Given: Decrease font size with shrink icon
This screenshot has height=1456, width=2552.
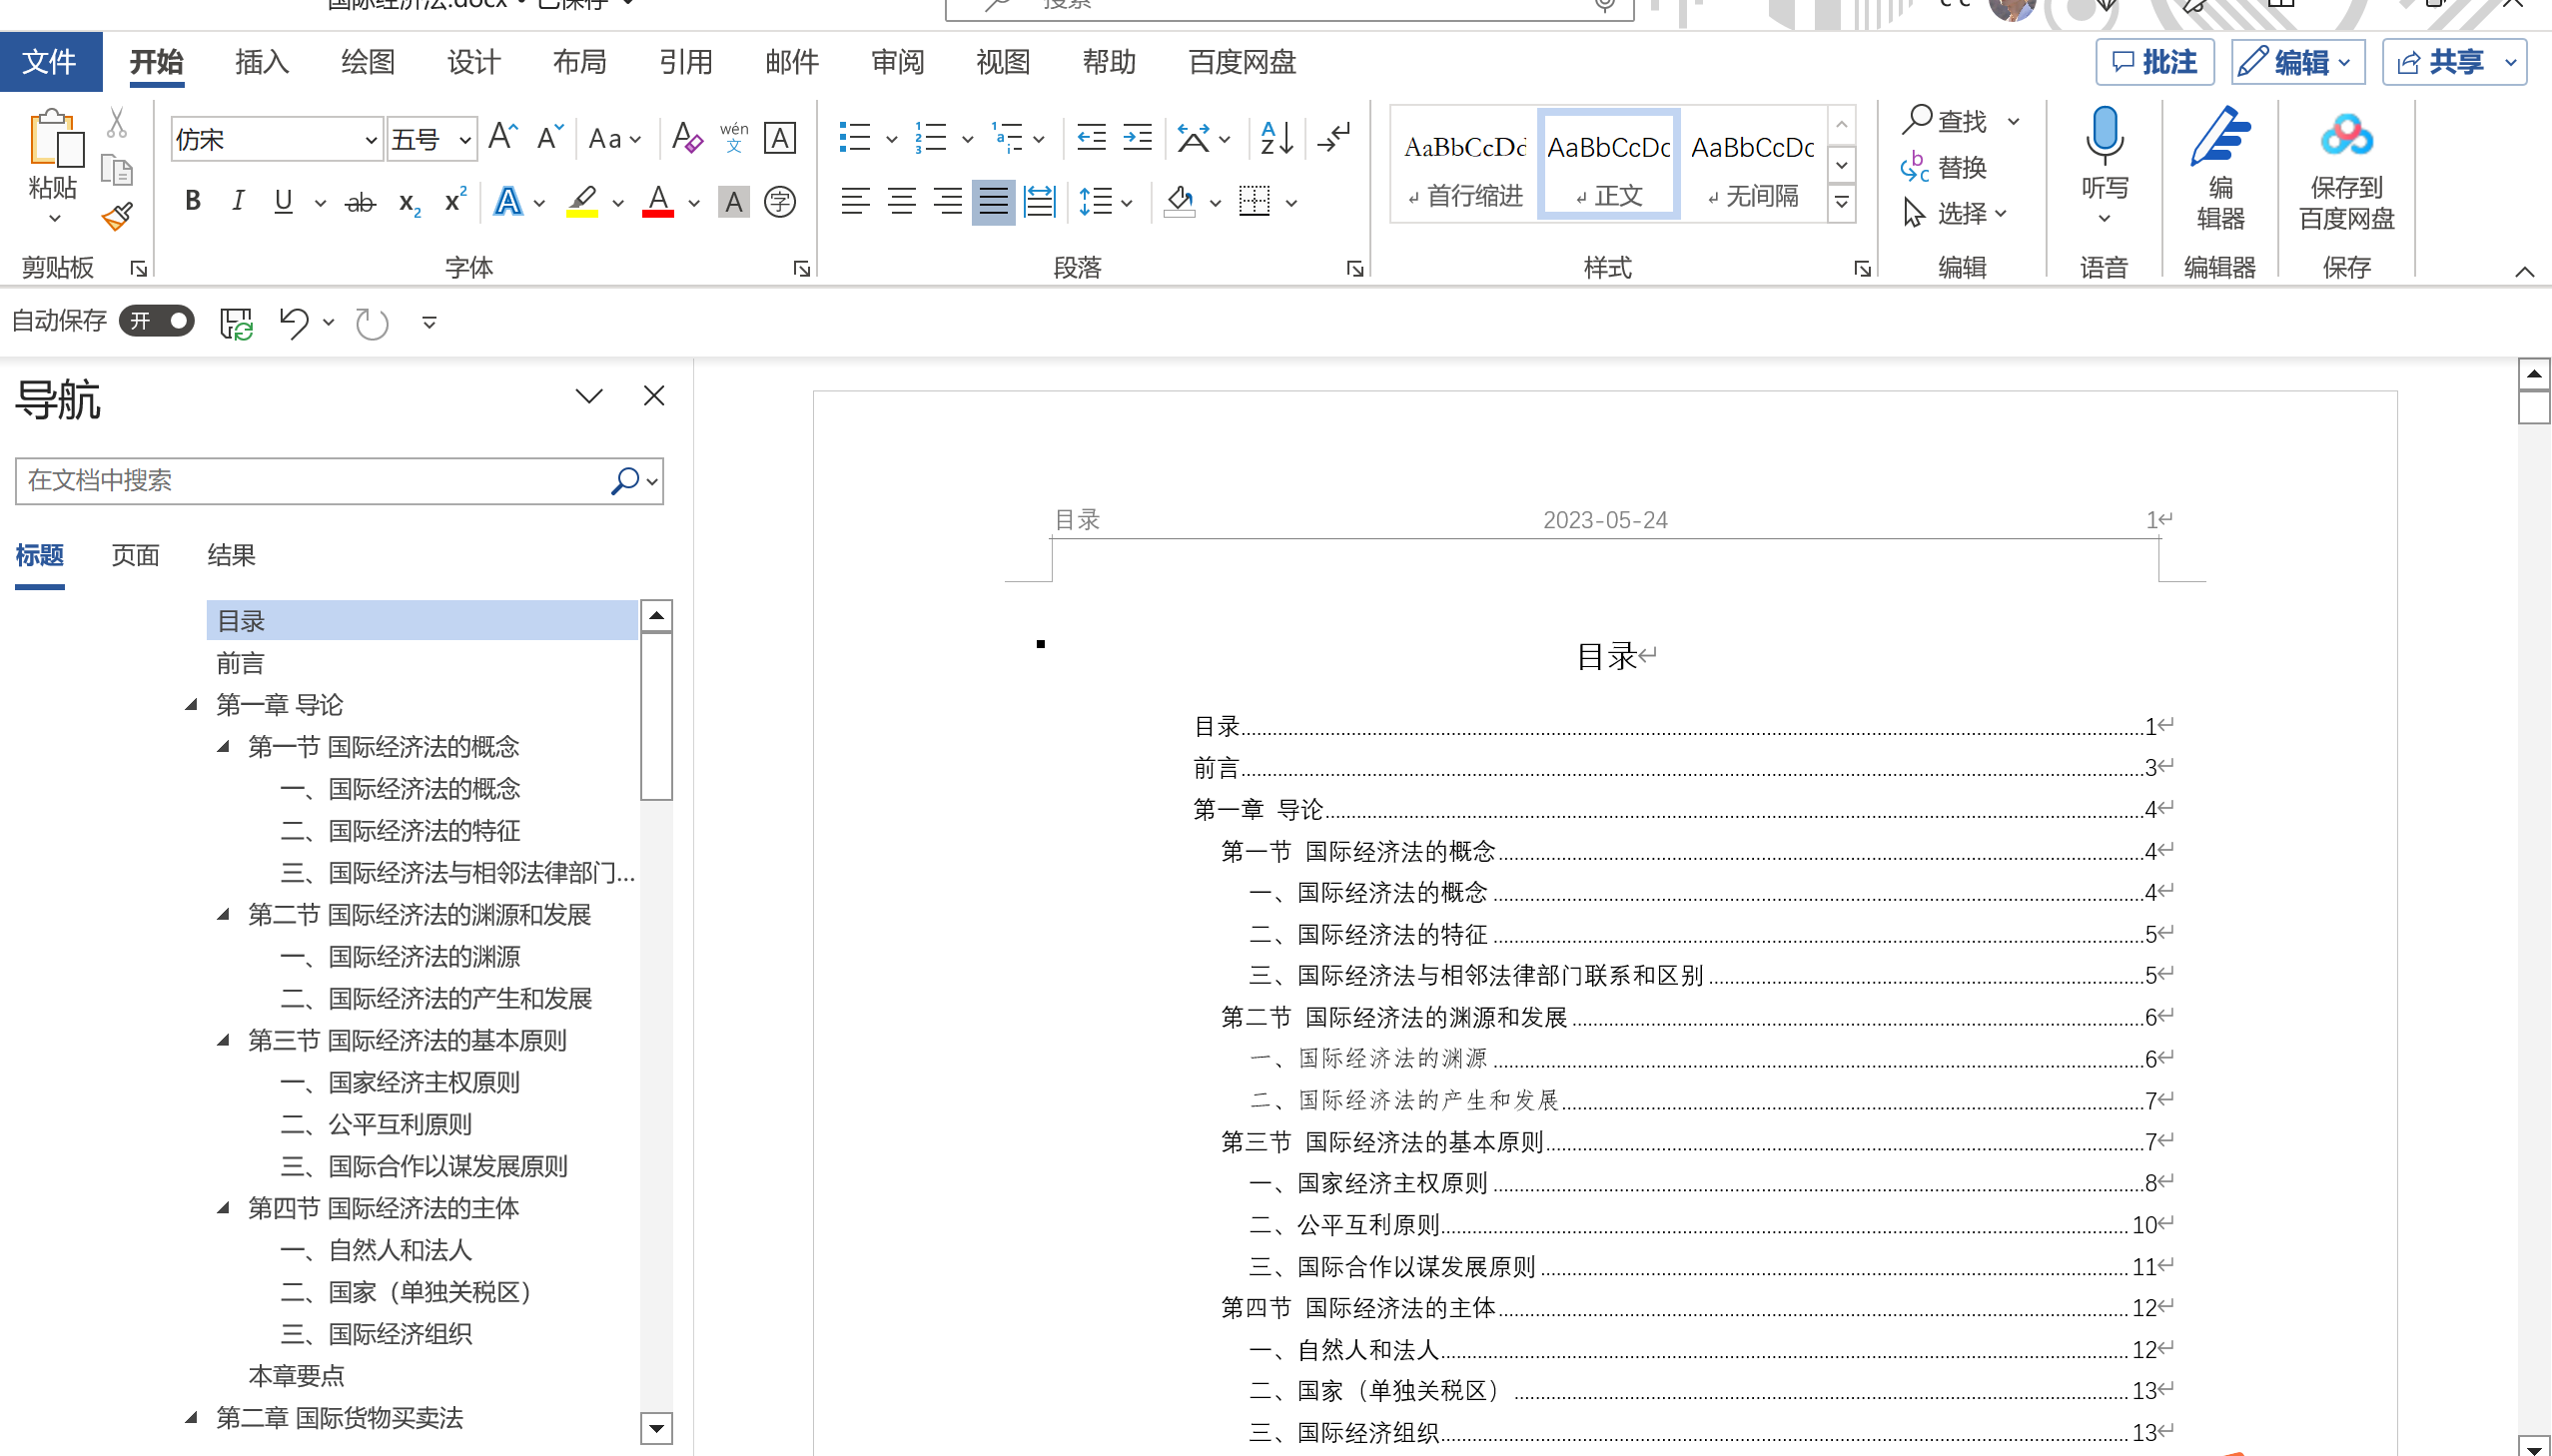Looking at the screenshot, I should pos(550,138).
